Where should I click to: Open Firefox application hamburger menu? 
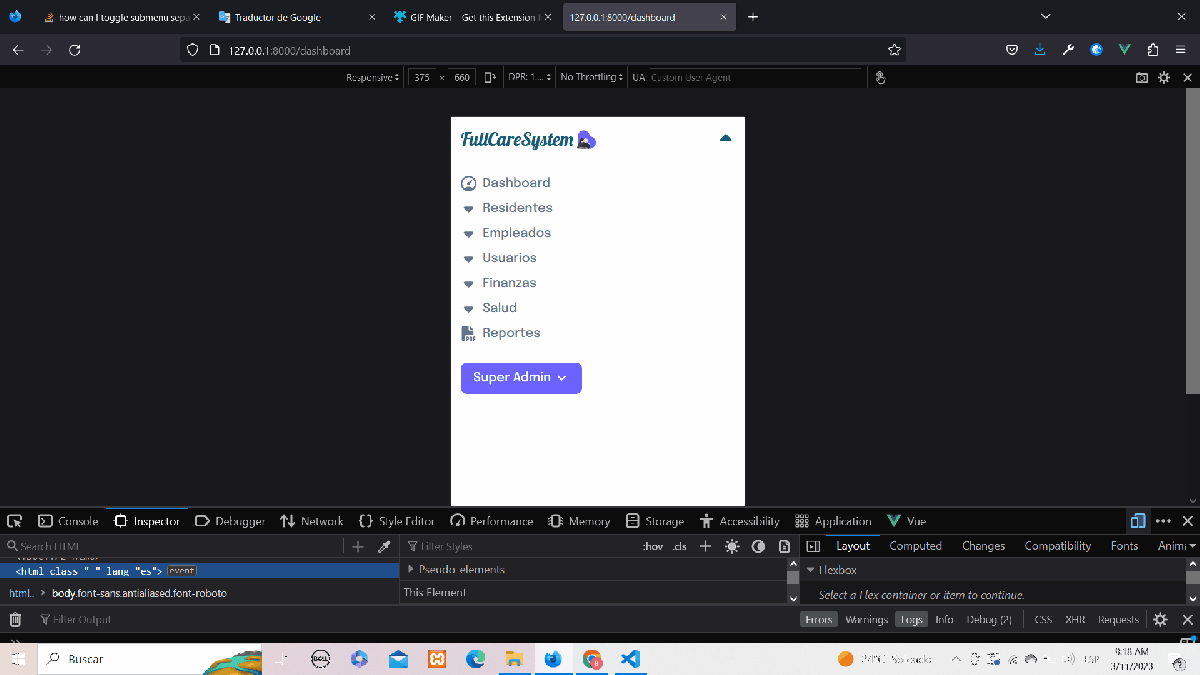click(1180, 50)
